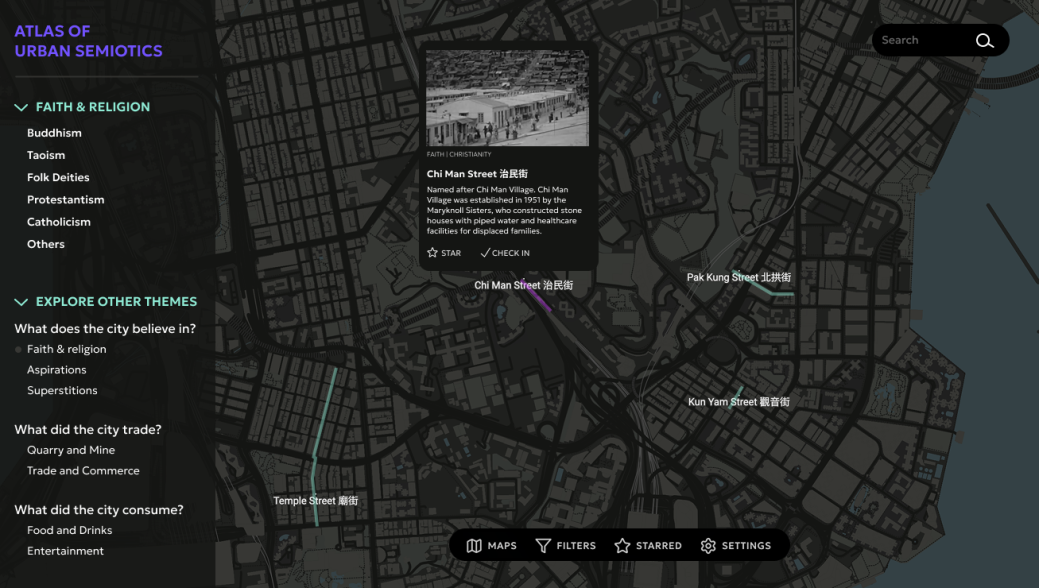Focus the Search input field

pyautogui.click(x=924, y=40)
